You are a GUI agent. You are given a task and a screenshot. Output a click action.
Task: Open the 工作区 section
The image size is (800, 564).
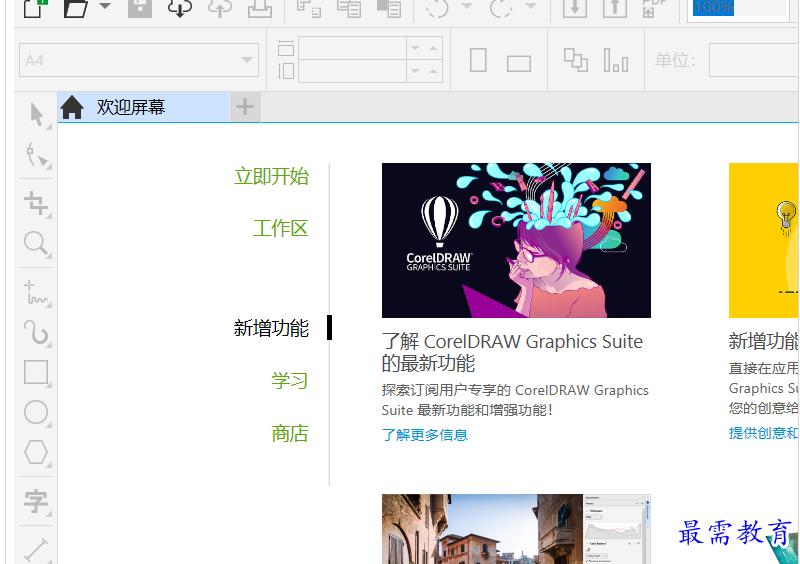point(281,228)
